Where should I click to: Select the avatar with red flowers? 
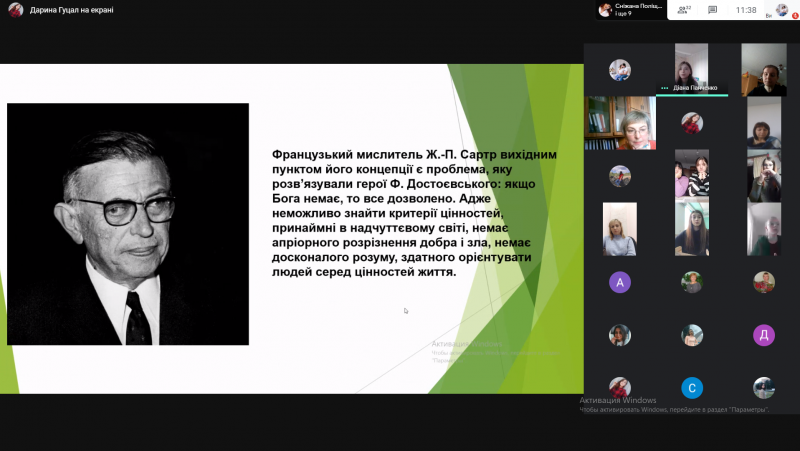(x=764, y=282)
